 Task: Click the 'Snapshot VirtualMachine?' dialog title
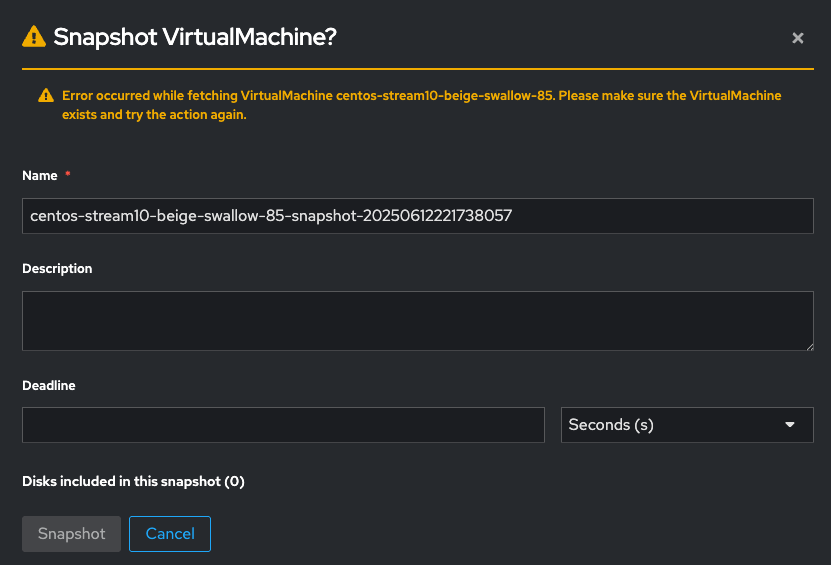point(194,38)
